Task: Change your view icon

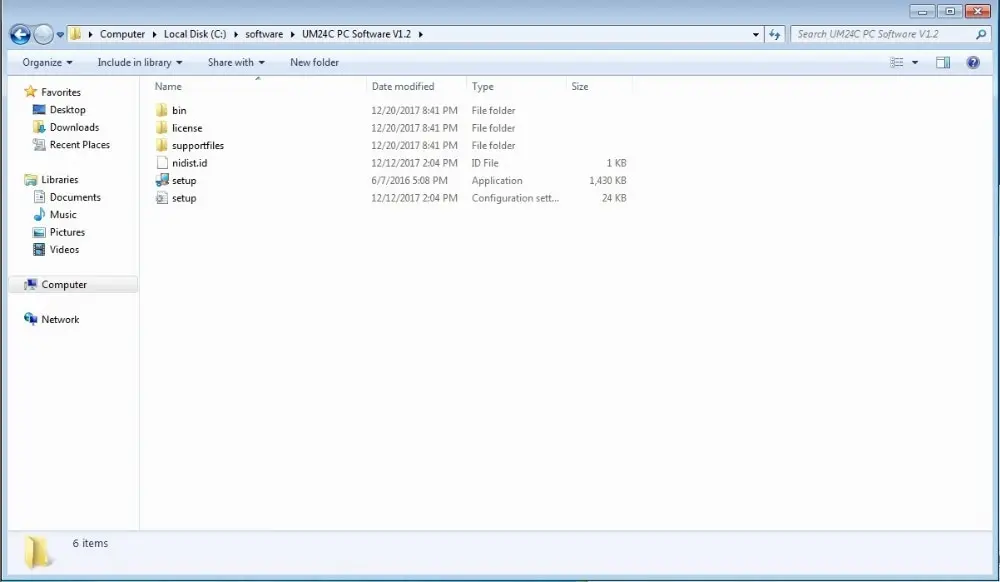Action: [x=897, y=62]
